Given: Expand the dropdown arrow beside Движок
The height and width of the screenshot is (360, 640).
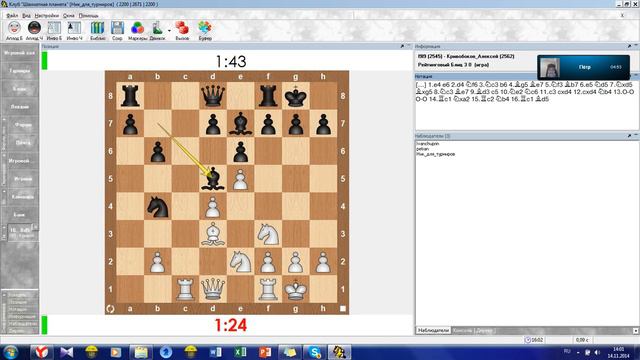Looking at the screenshot, I should click(x=169, y=30).
